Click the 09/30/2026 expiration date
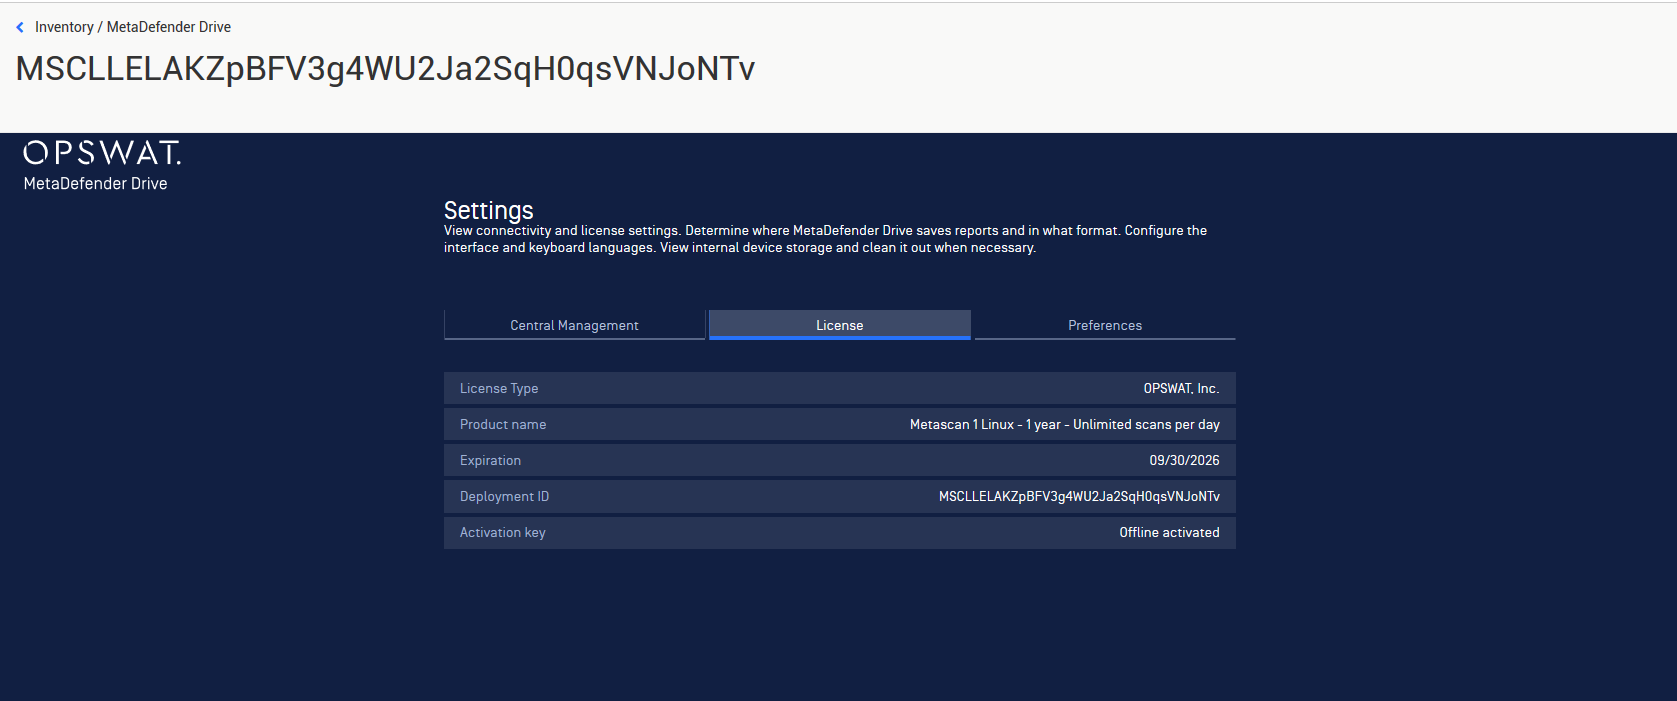Screen dimensions: 1677x701 (1184, 460)
